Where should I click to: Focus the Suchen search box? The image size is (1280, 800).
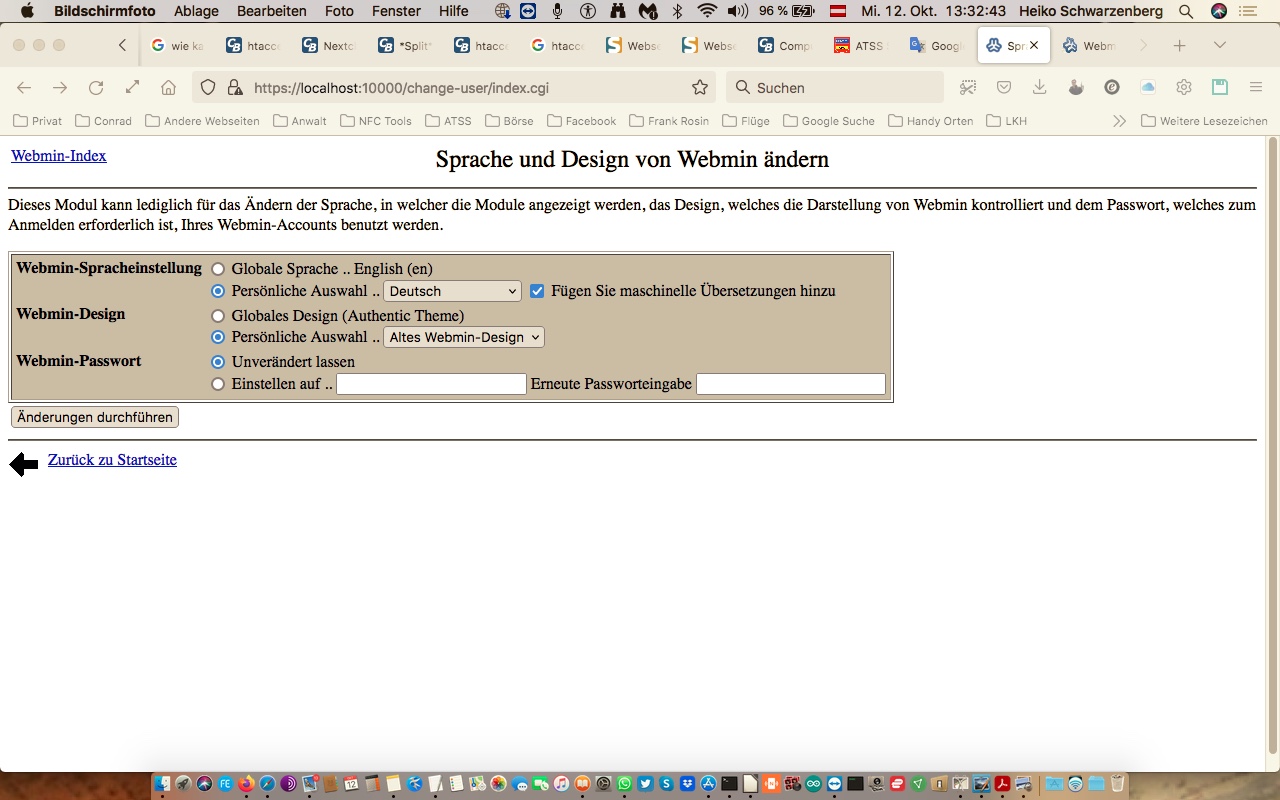pos(835,88)
